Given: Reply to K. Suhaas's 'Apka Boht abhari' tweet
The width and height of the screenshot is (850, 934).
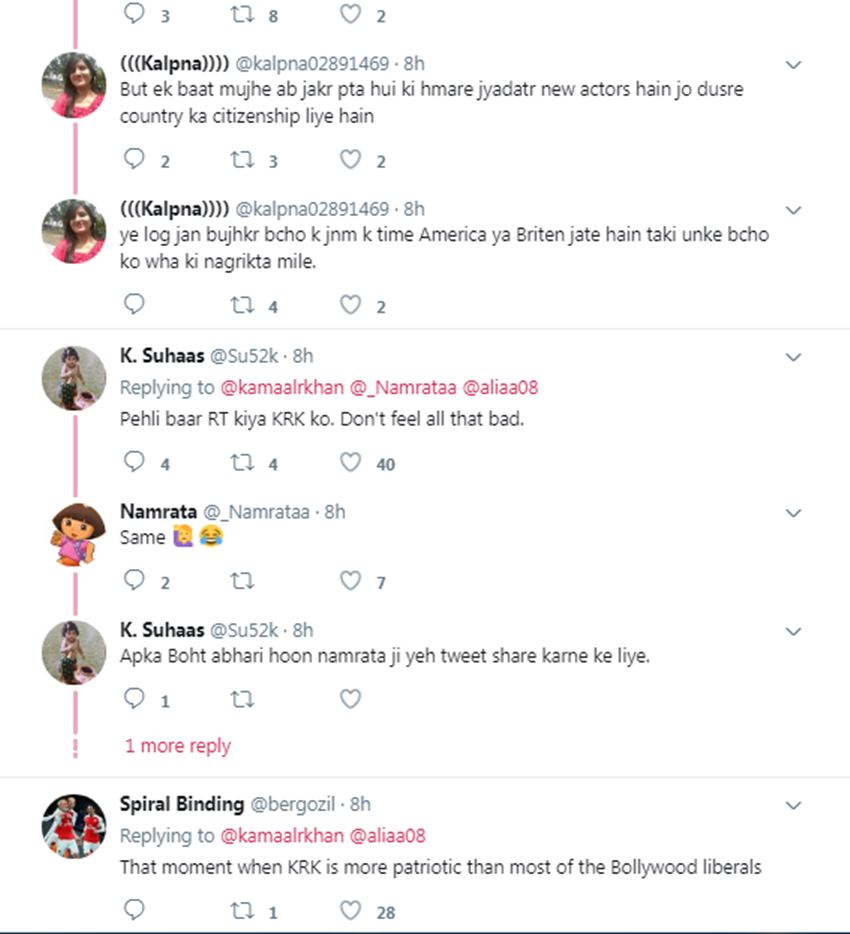Looking at the screenshot, I should pyautogui.click(x=134, y=699).
